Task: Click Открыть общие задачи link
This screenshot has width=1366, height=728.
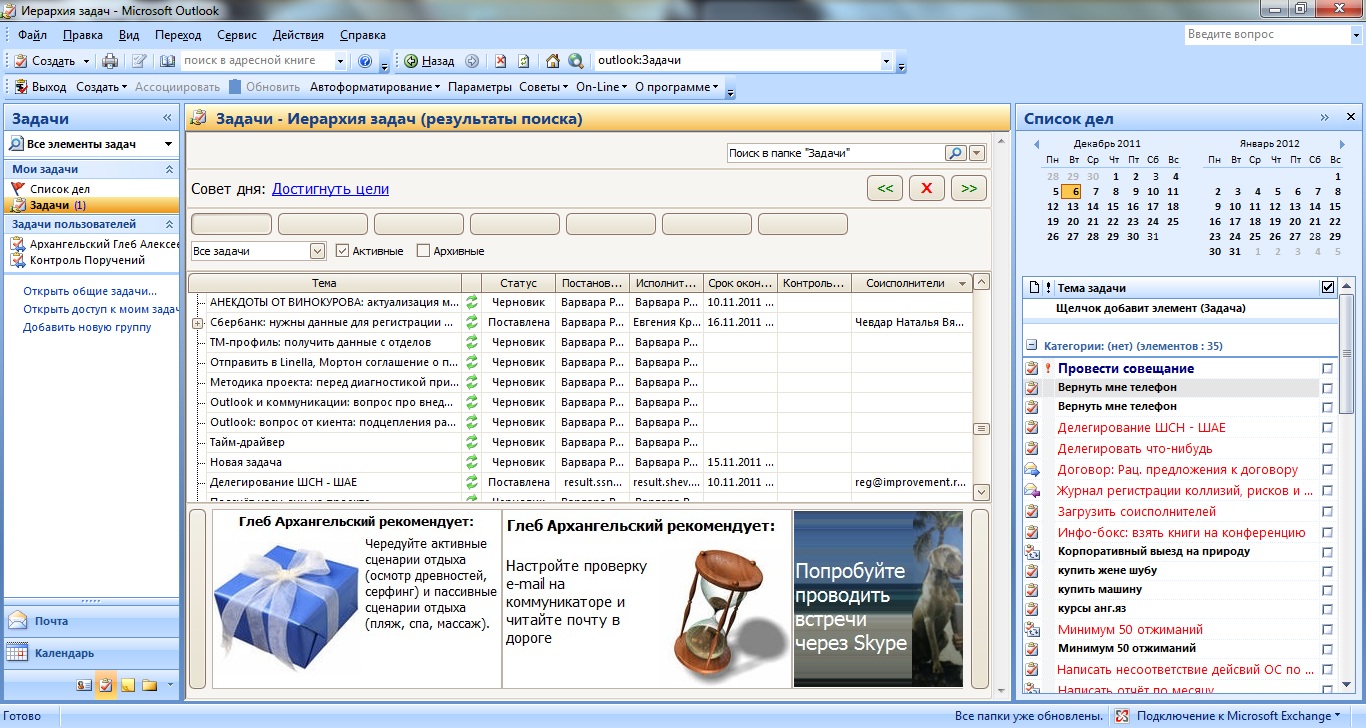Action: point(90,292)
